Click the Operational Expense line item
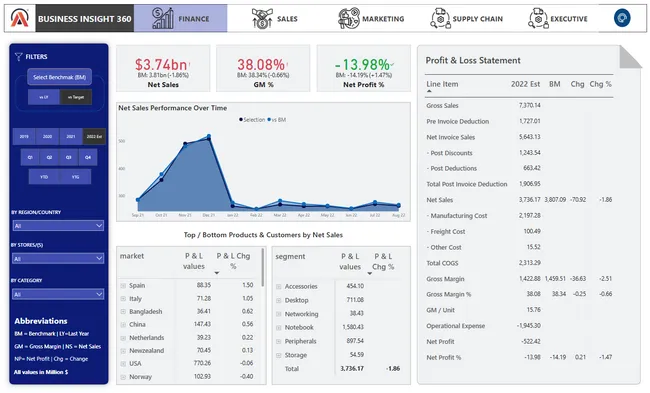Viewport: 650px width, 393px height. (456, 326)
